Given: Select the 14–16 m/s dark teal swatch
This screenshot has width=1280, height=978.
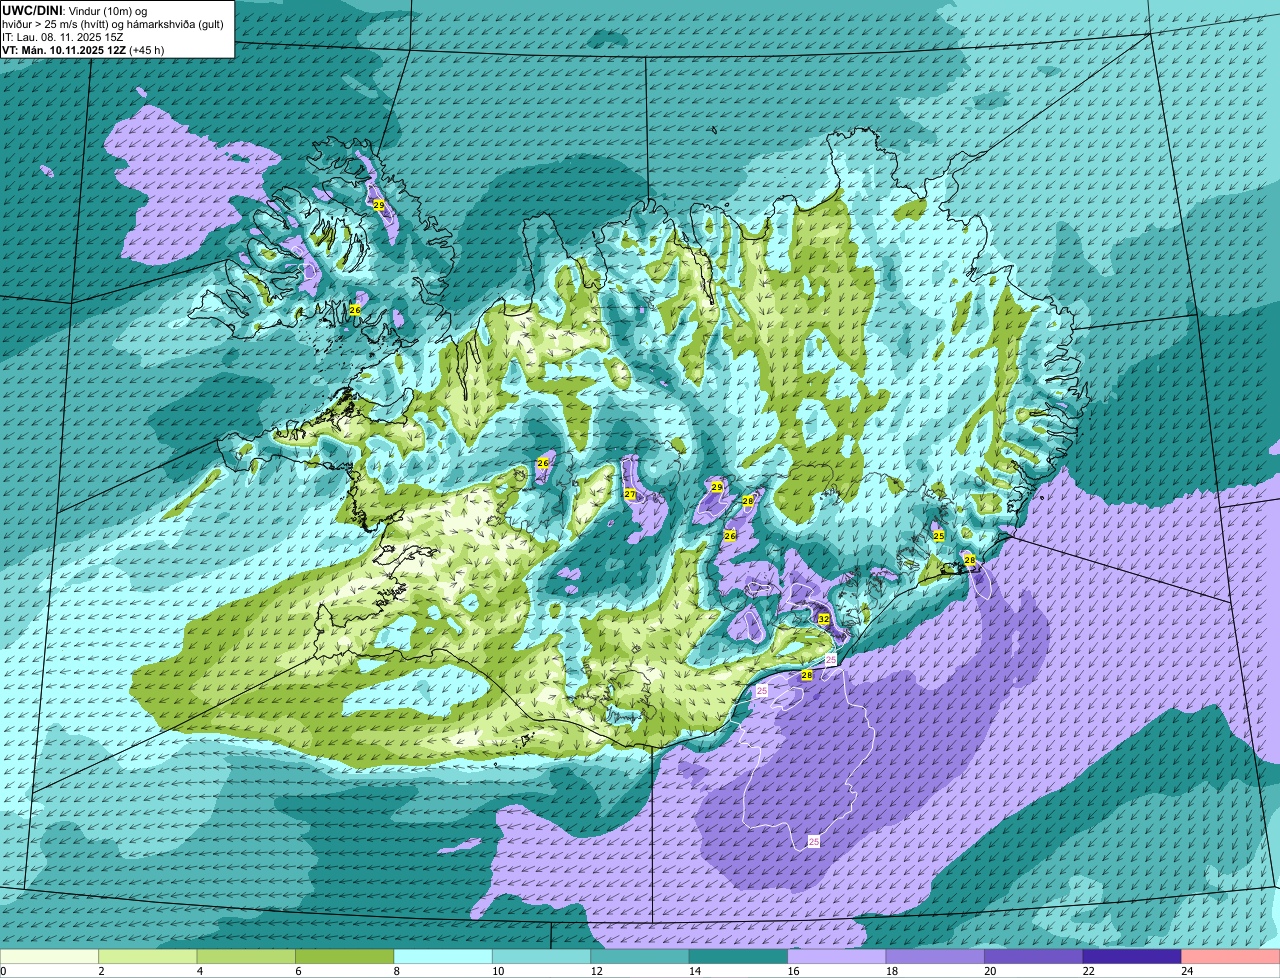Looking at the screenshot, I should coord(738,956).
